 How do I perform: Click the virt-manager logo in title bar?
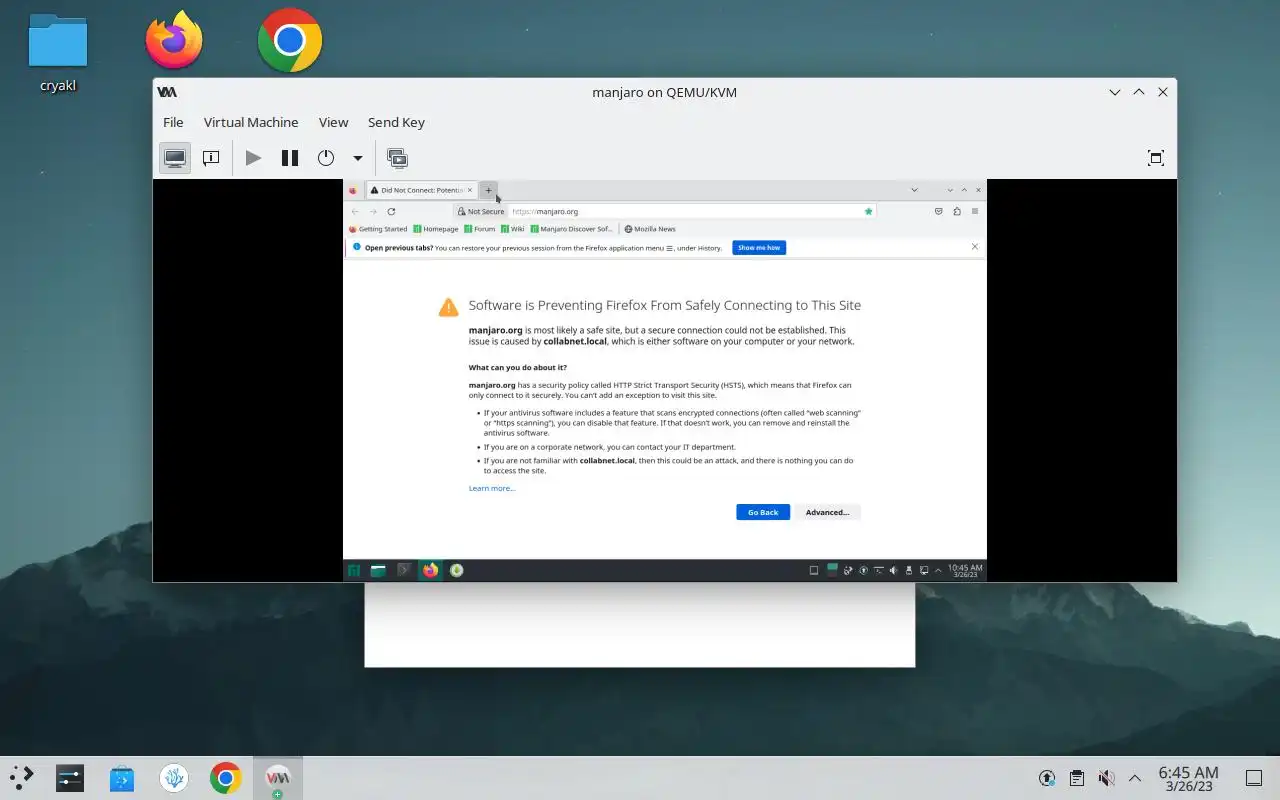point(167,92)
